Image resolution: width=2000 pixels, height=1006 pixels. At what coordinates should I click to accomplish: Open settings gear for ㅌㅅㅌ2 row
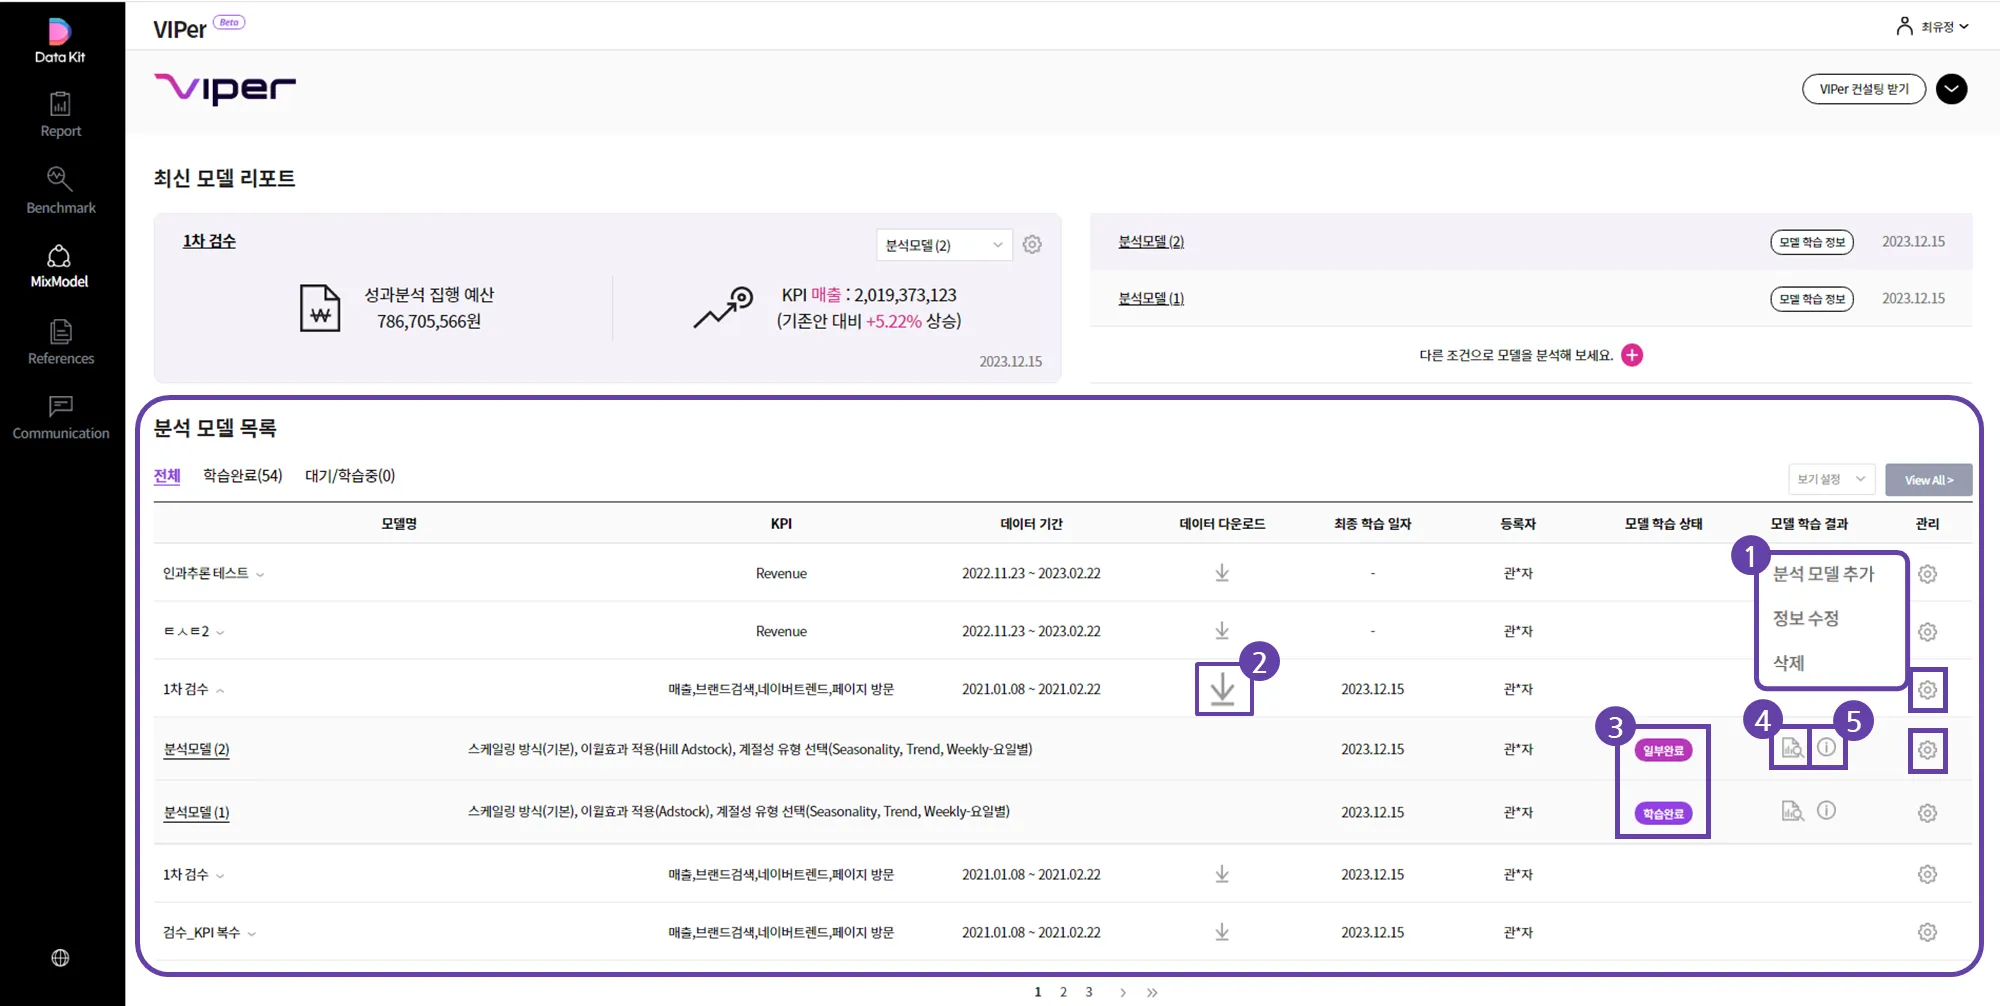pyautogui.click(x=1927, y=632)
